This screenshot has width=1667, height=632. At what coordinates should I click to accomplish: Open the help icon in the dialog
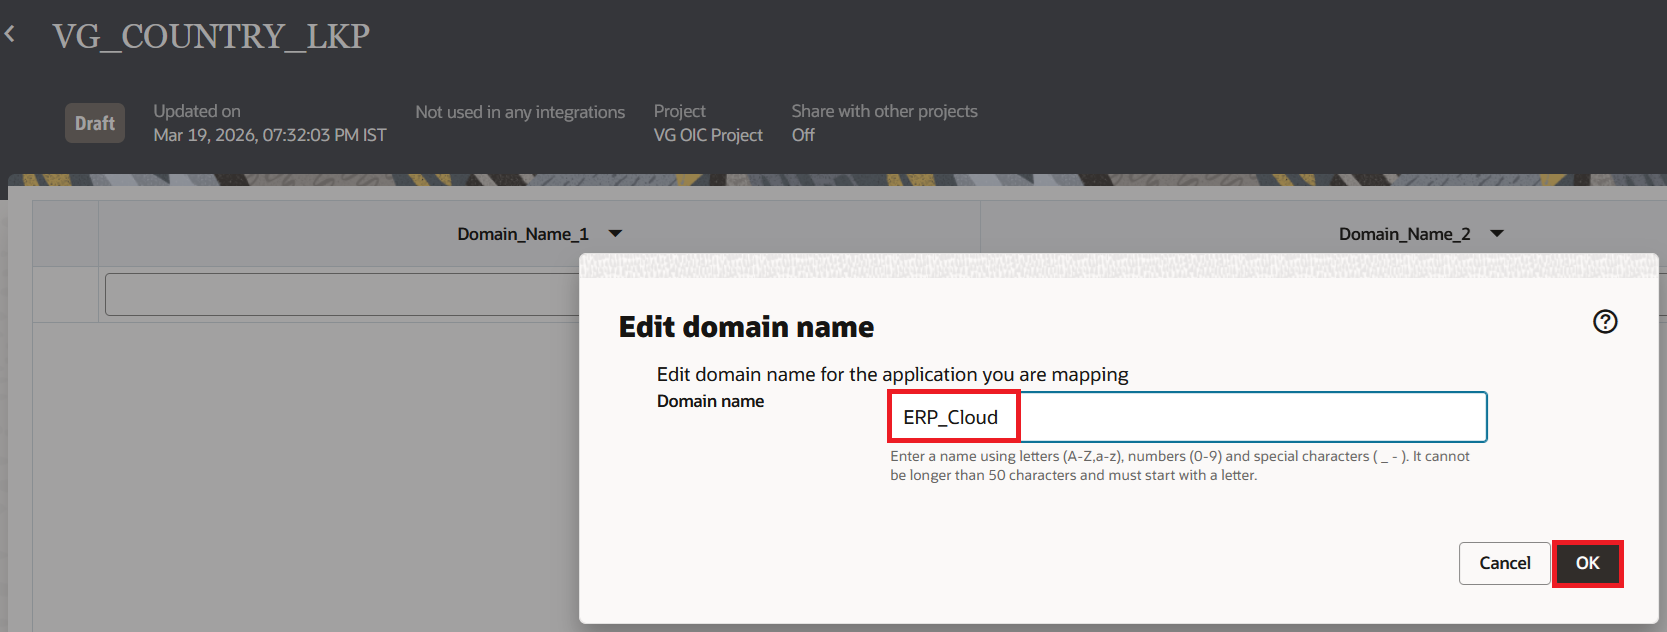1604,321
